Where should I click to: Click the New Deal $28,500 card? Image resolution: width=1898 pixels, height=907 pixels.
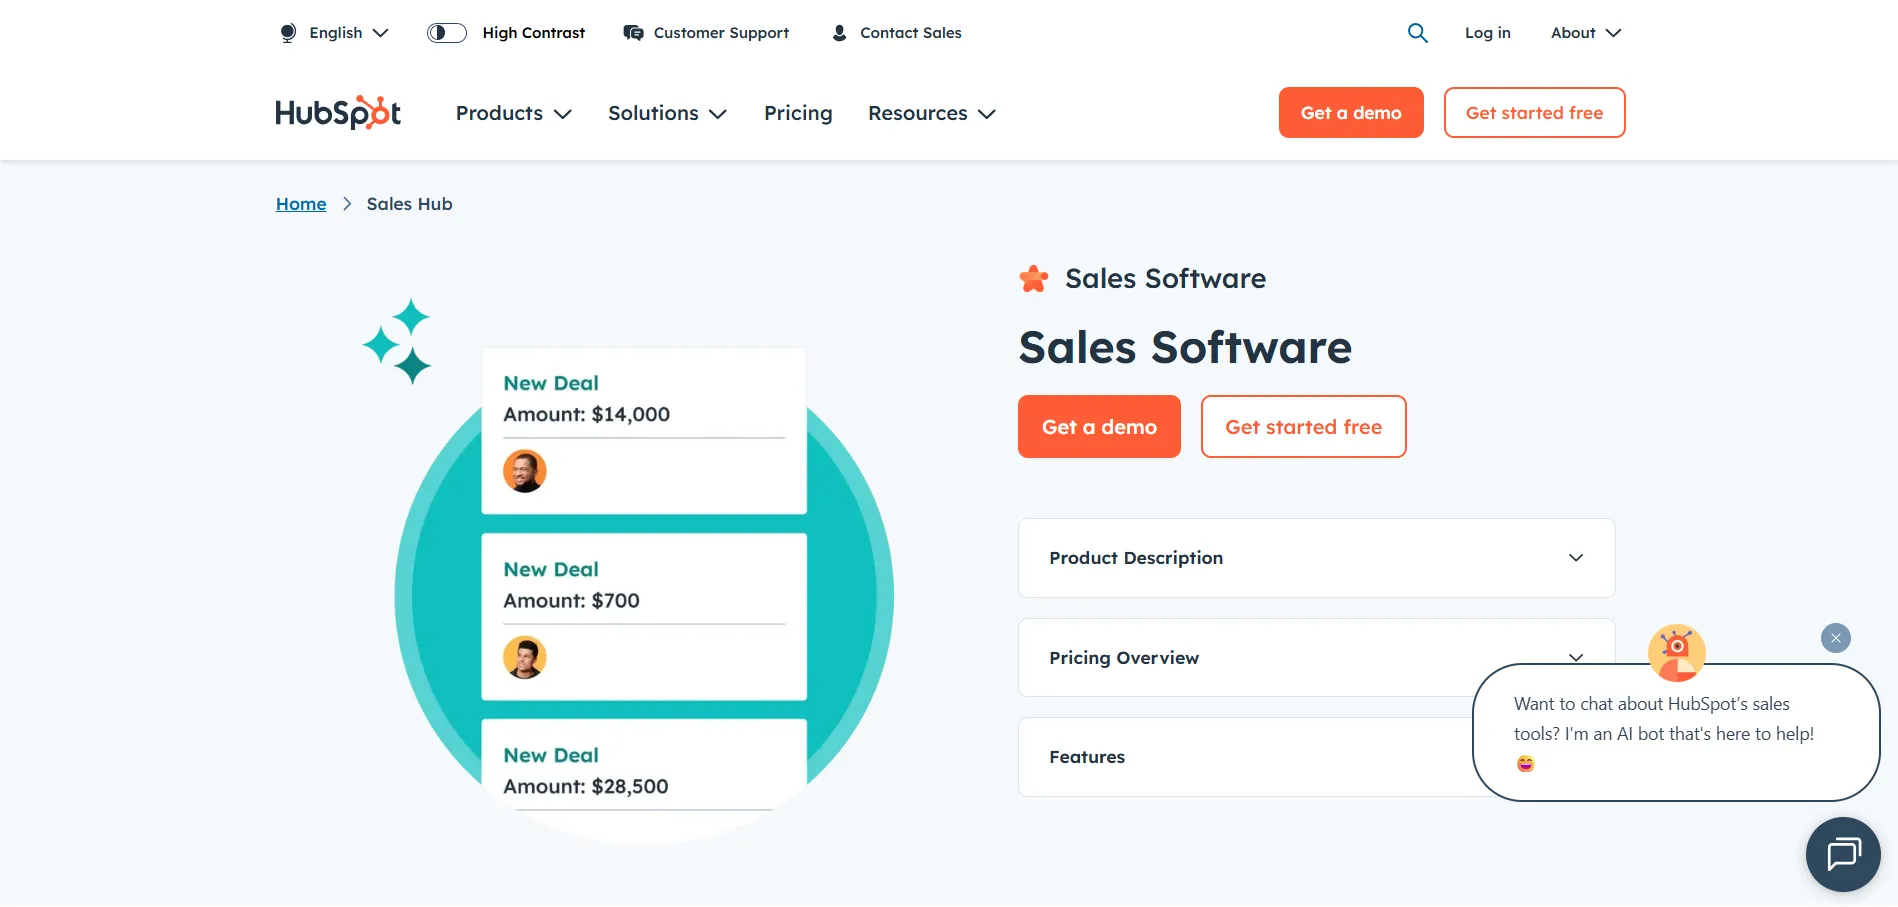click(644, 780)
